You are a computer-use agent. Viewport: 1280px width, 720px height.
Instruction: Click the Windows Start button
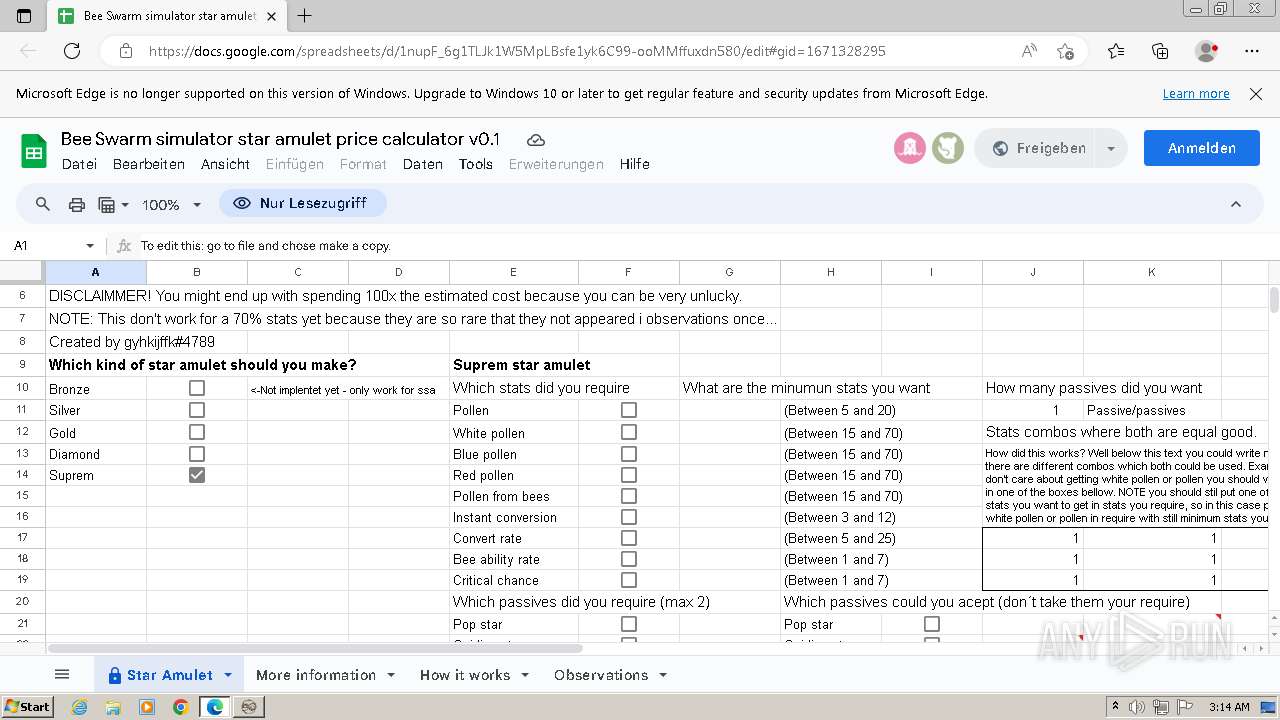28,707
